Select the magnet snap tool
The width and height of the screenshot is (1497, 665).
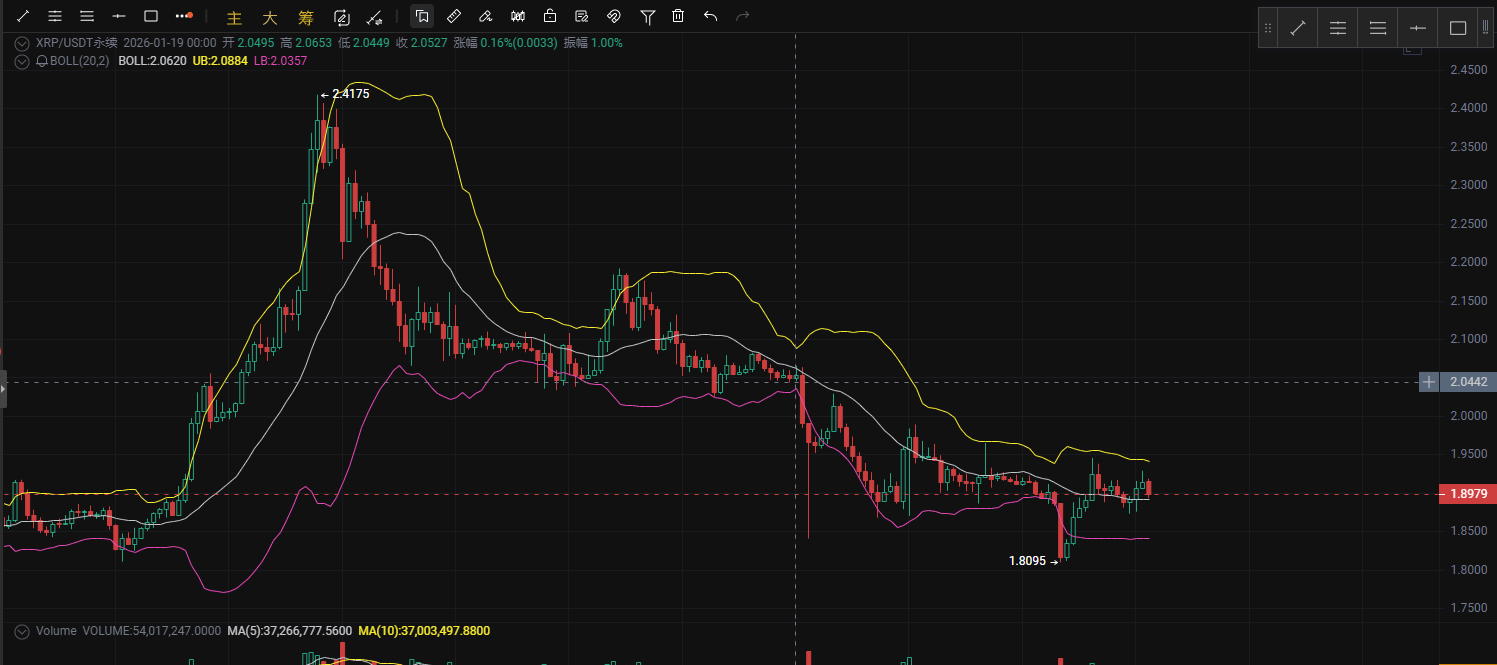(x=614, y=16)
